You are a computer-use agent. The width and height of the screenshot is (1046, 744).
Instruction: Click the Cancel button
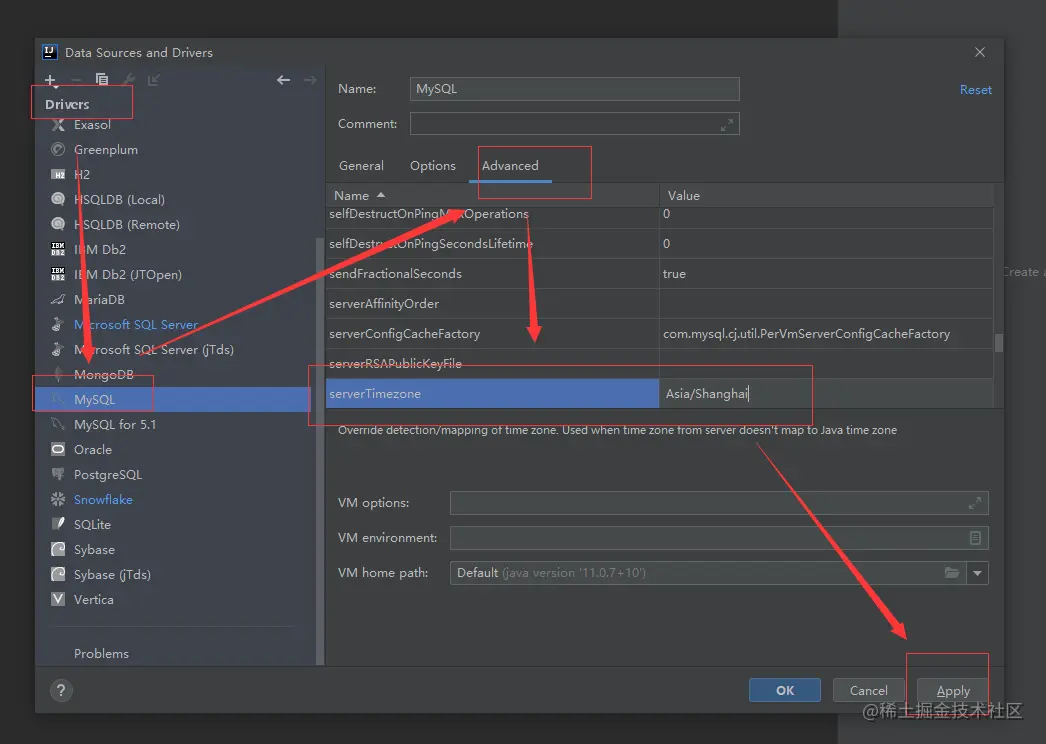point(869,691)
